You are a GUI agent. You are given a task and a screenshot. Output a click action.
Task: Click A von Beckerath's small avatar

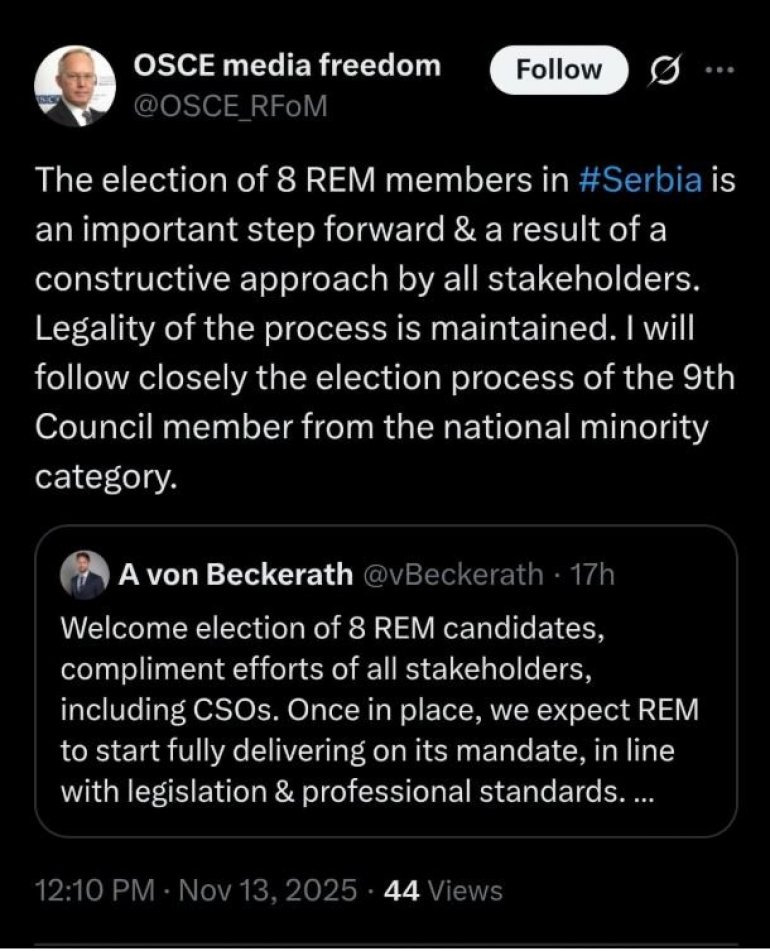tap(84, 574)
